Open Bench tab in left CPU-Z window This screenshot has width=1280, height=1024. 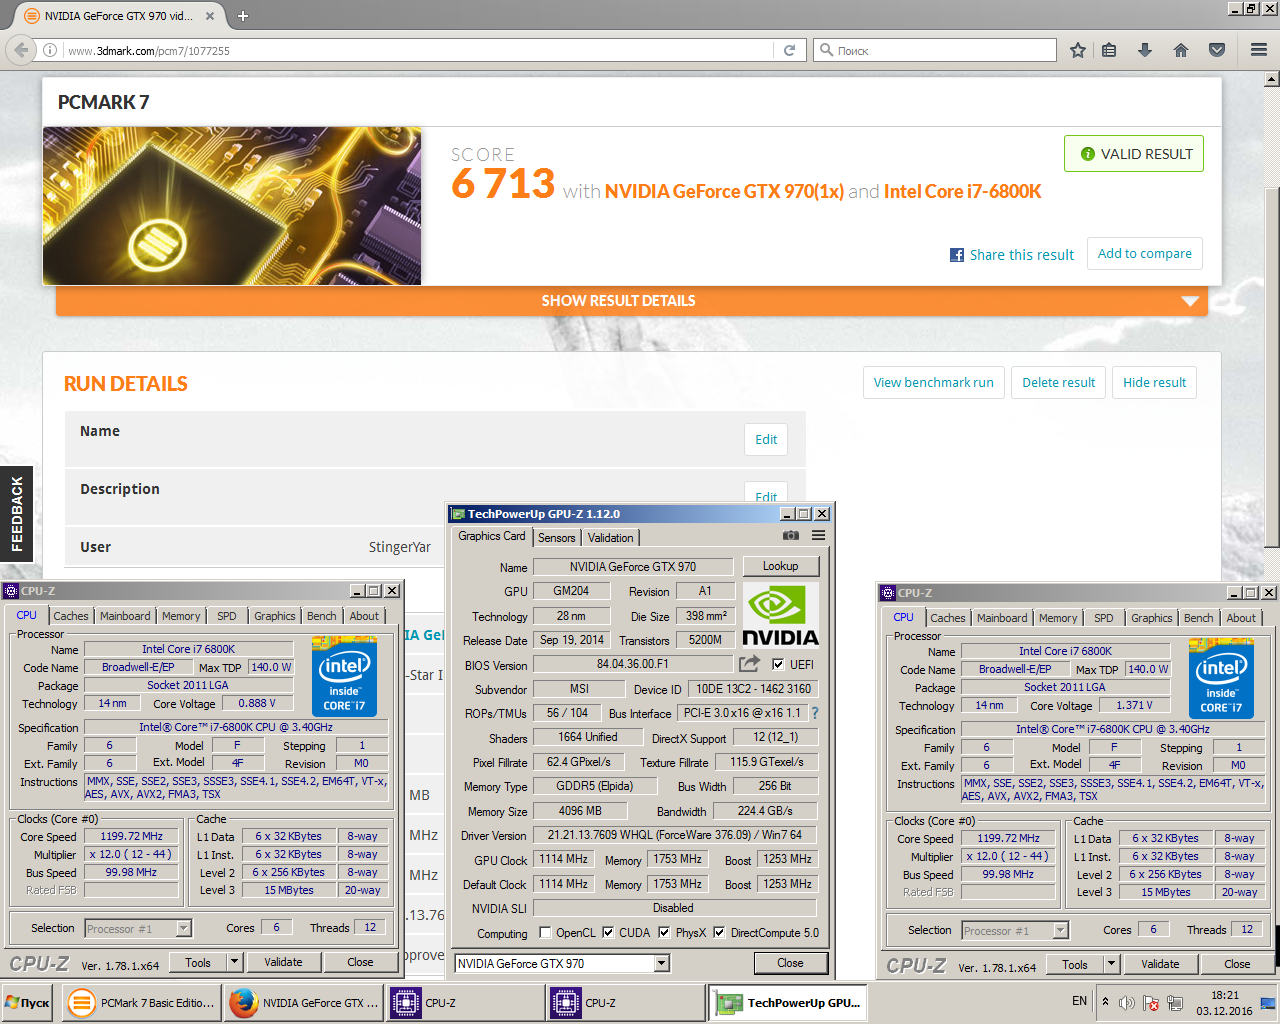pos(321,616)
